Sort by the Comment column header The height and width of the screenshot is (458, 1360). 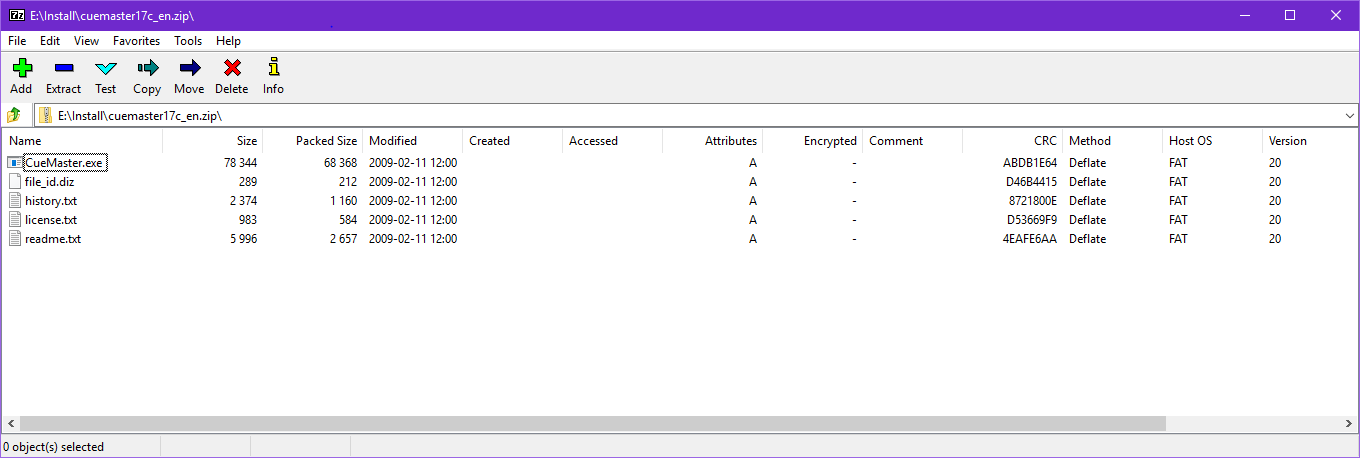click(912, 141)
